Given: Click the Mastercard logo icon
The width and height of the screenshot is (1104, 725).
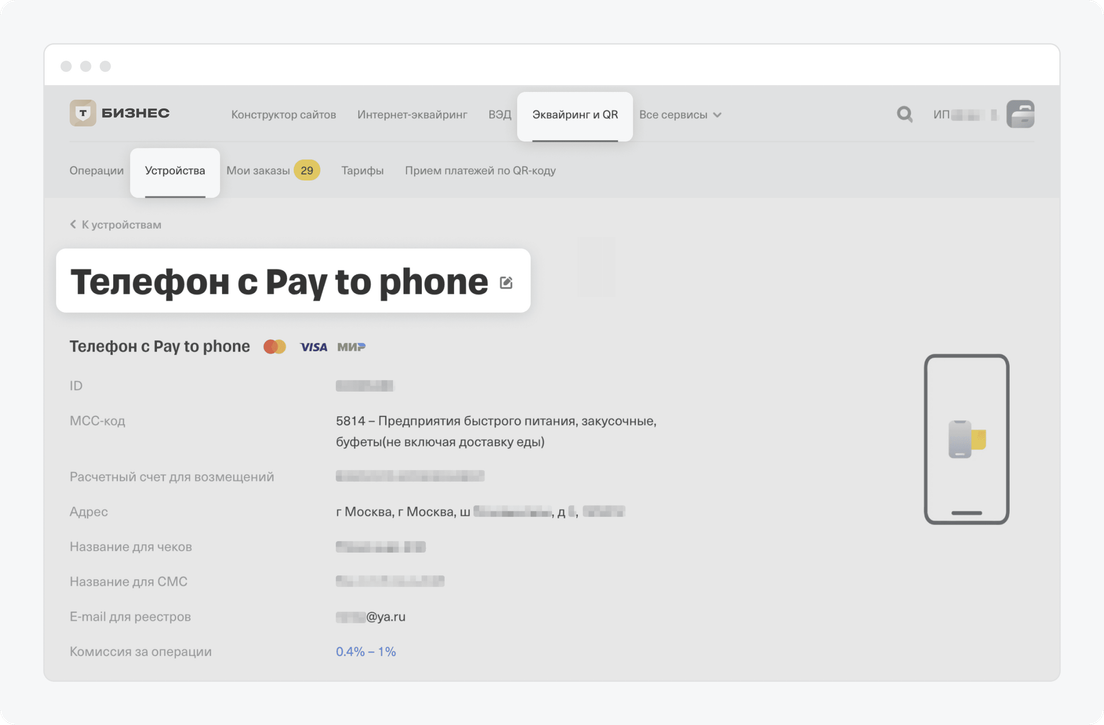Looking at the screenshot, I should pos(275,347).
